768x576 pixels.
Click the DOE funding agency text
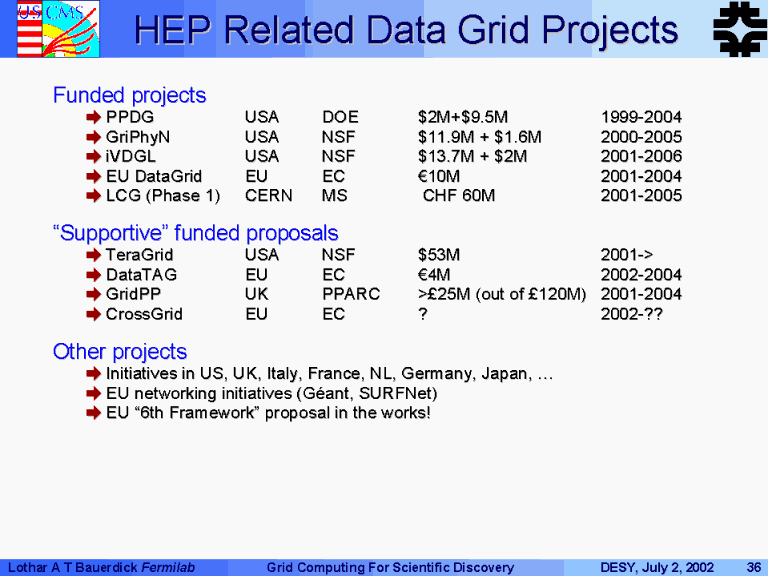340,117
